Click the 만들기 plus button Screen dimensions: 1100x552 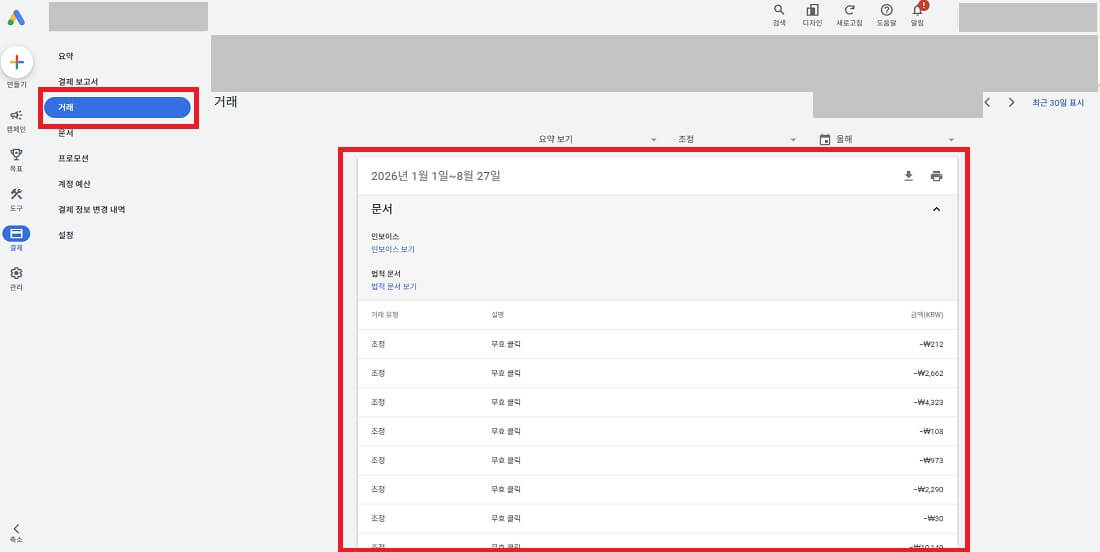tap(17, 62)
